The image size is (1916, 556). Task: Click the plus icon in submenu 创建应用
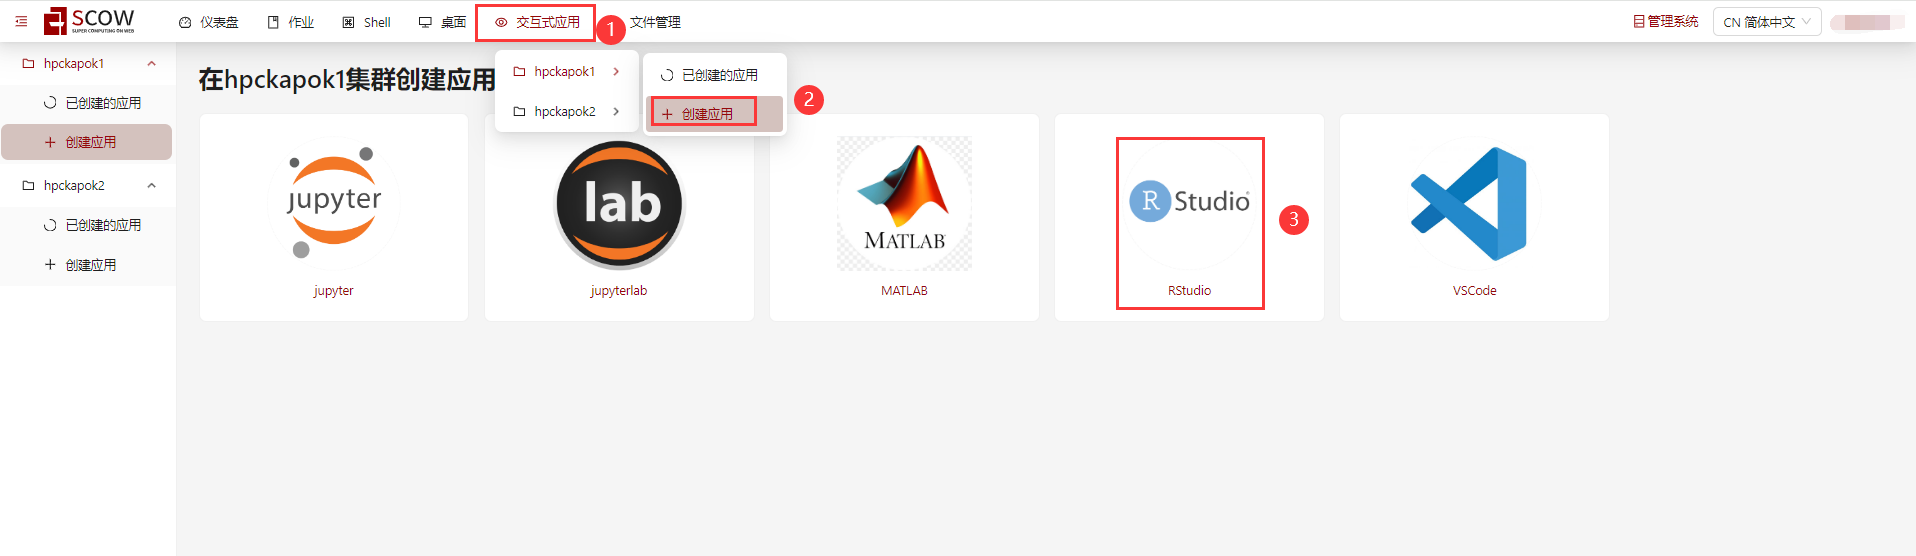(667, 114)
